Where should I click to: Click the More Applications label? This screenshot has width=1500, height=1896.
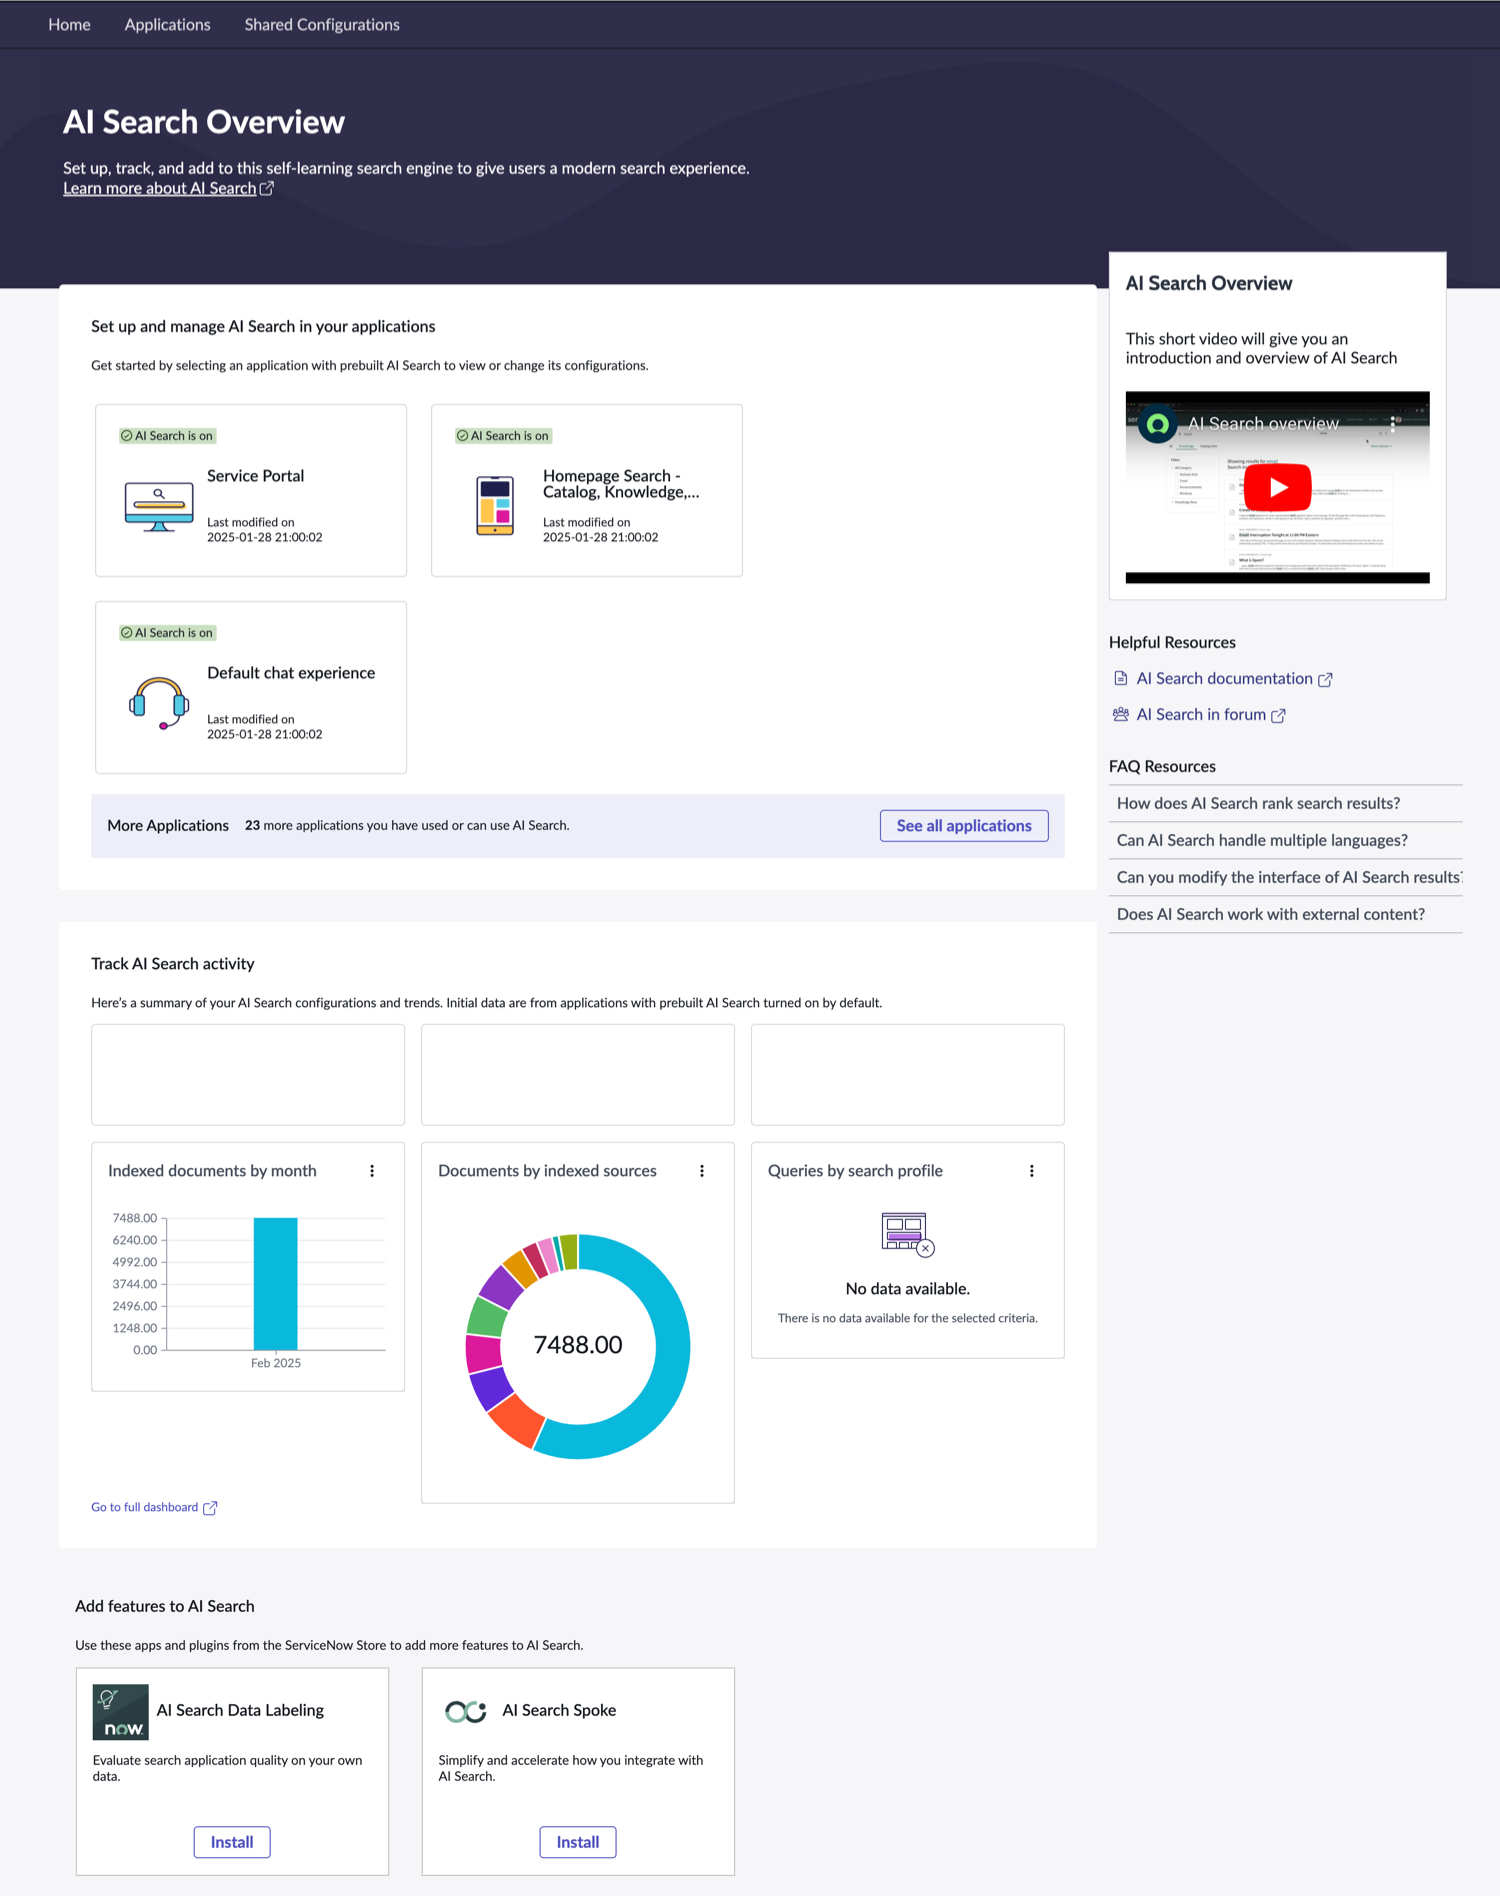(x=168, y=825)
